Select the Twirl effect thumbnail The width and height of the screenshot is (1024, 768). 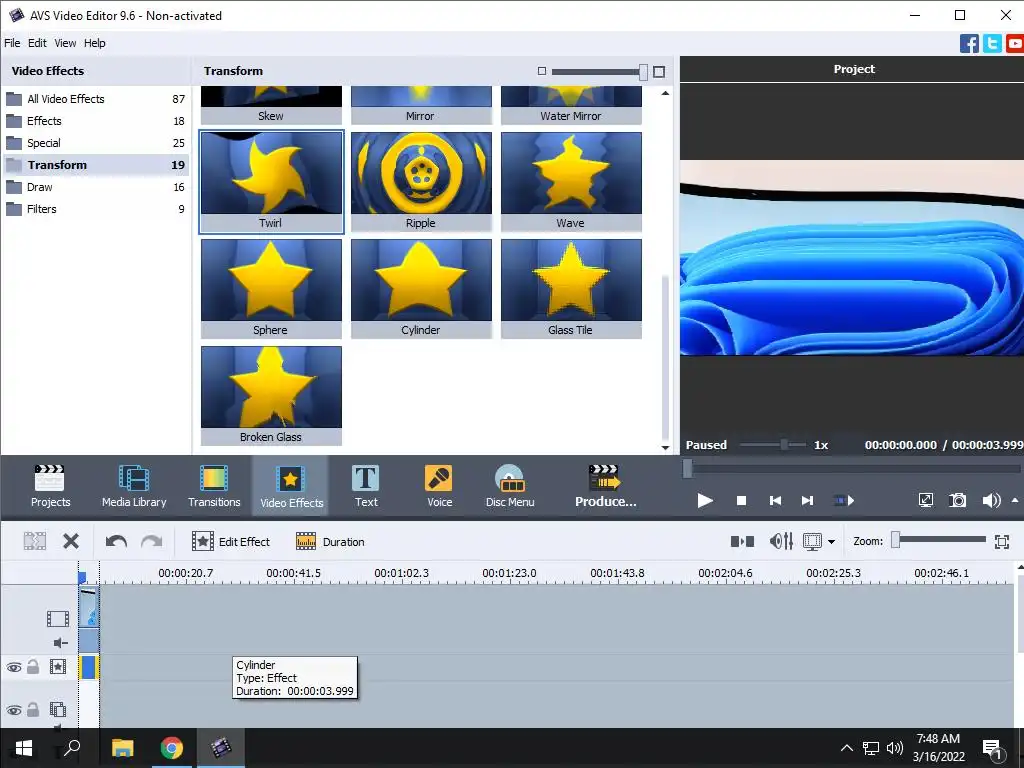click(271, 182)
